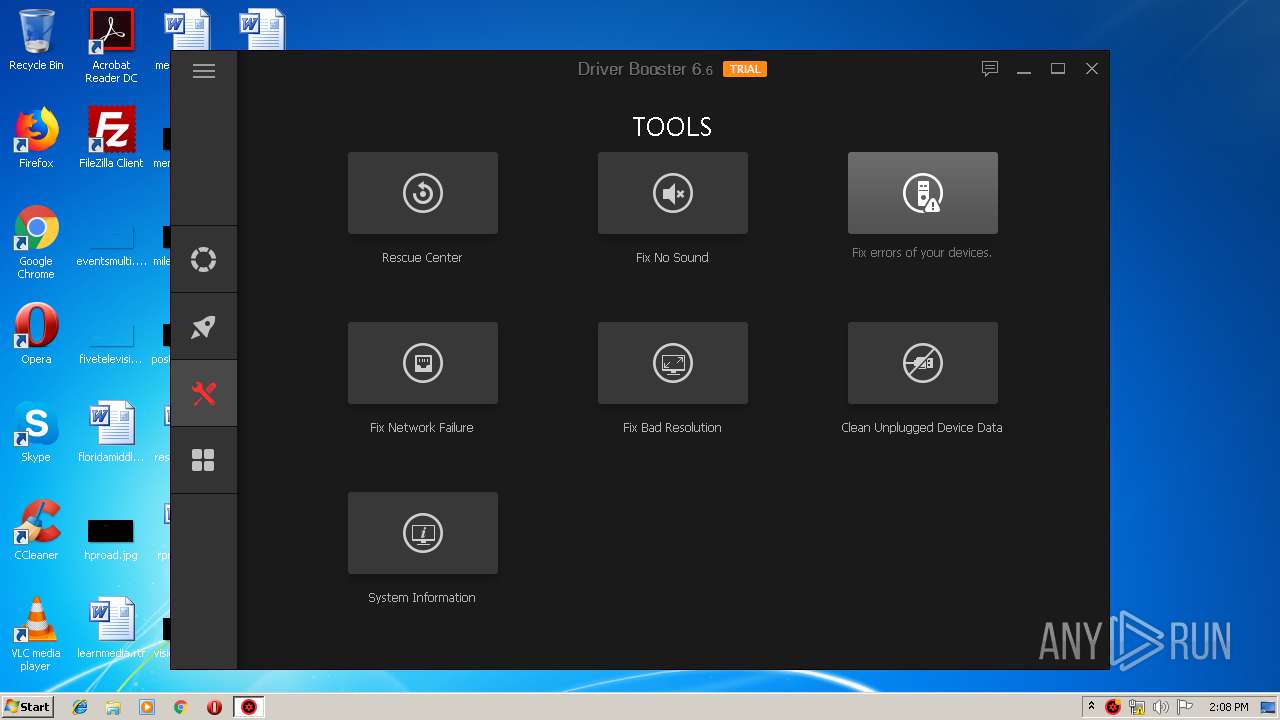Viewport: 1280px width, 720px height.
Task: Click the Clean Unplugged Device Data label
Action: coord(922,427)
